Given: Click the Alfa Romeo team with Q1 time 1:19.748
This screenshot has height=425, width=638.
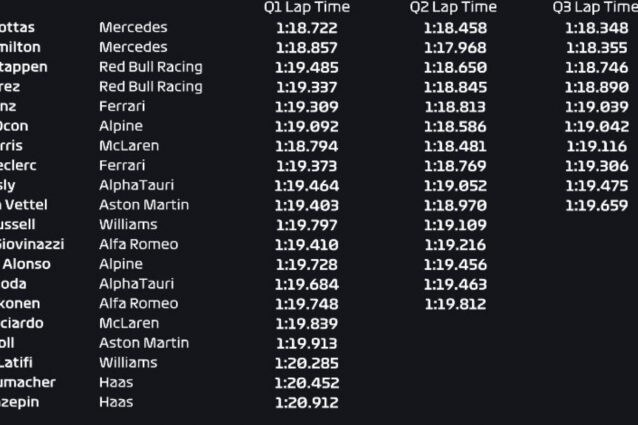Looking at the screenshot, I should click(139, 303).
